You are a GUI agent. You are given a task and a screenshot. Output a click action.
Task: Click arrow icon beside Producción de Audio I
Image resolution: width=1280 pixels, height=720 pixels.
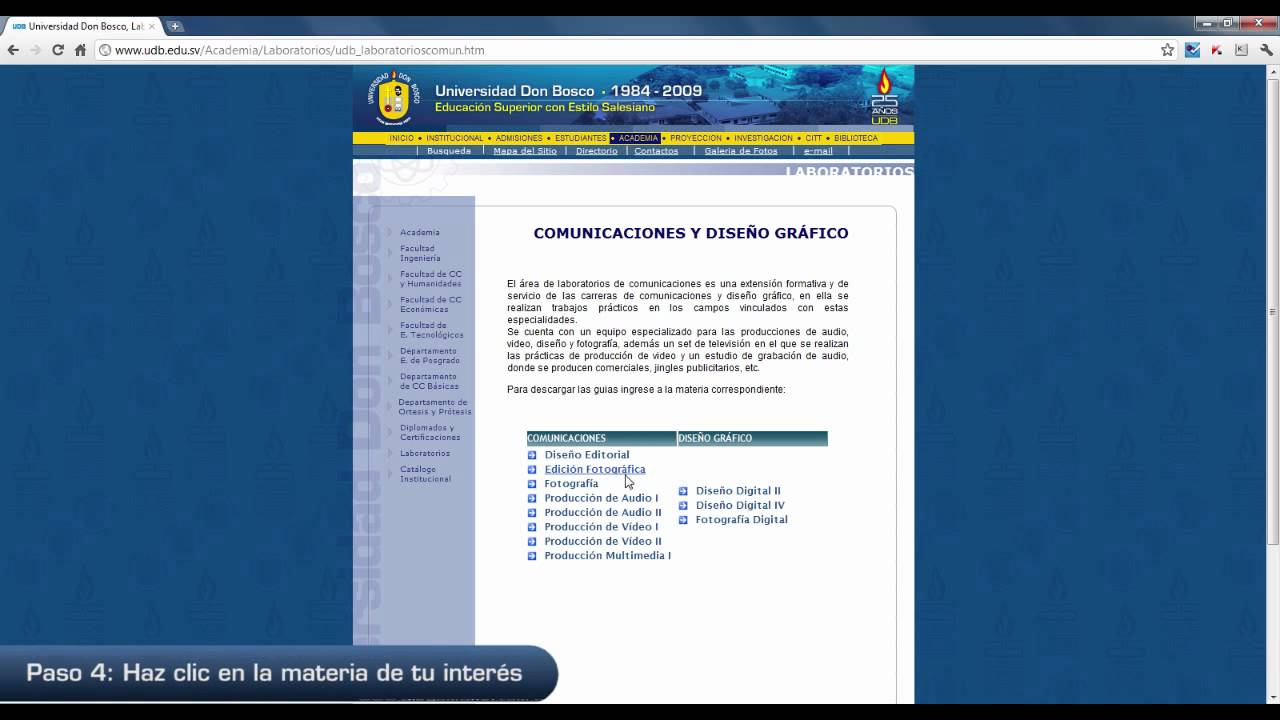[x=532, y=498]
